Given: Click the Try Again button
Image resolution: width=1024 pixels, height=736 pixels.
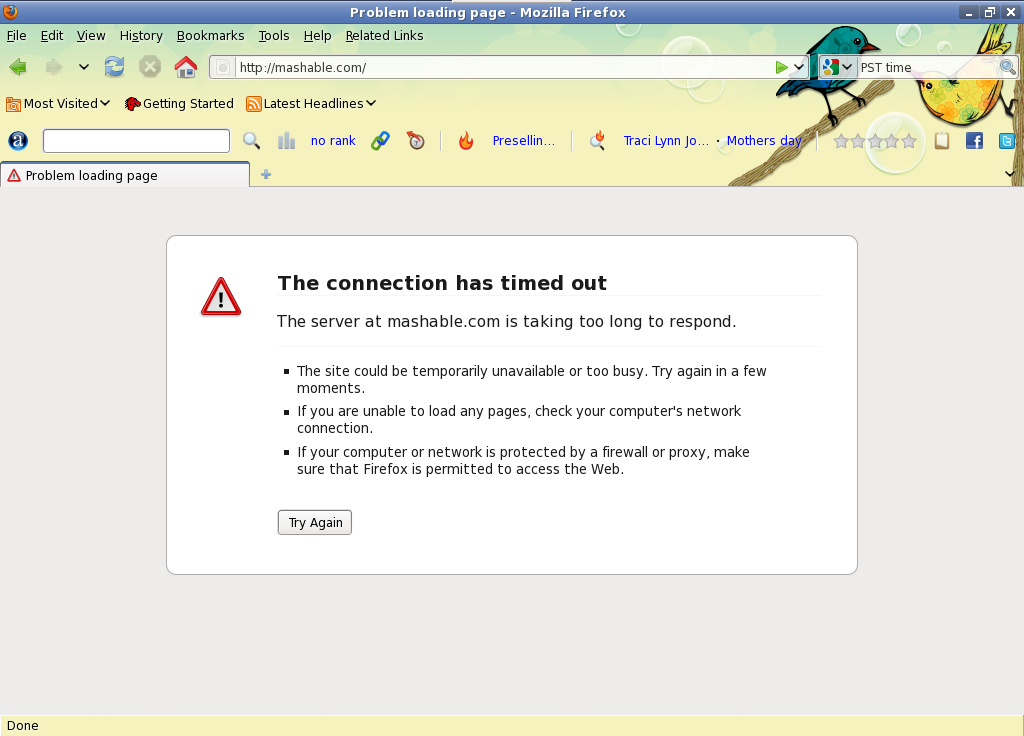Looking at the screenshot, I should (315, 522).
